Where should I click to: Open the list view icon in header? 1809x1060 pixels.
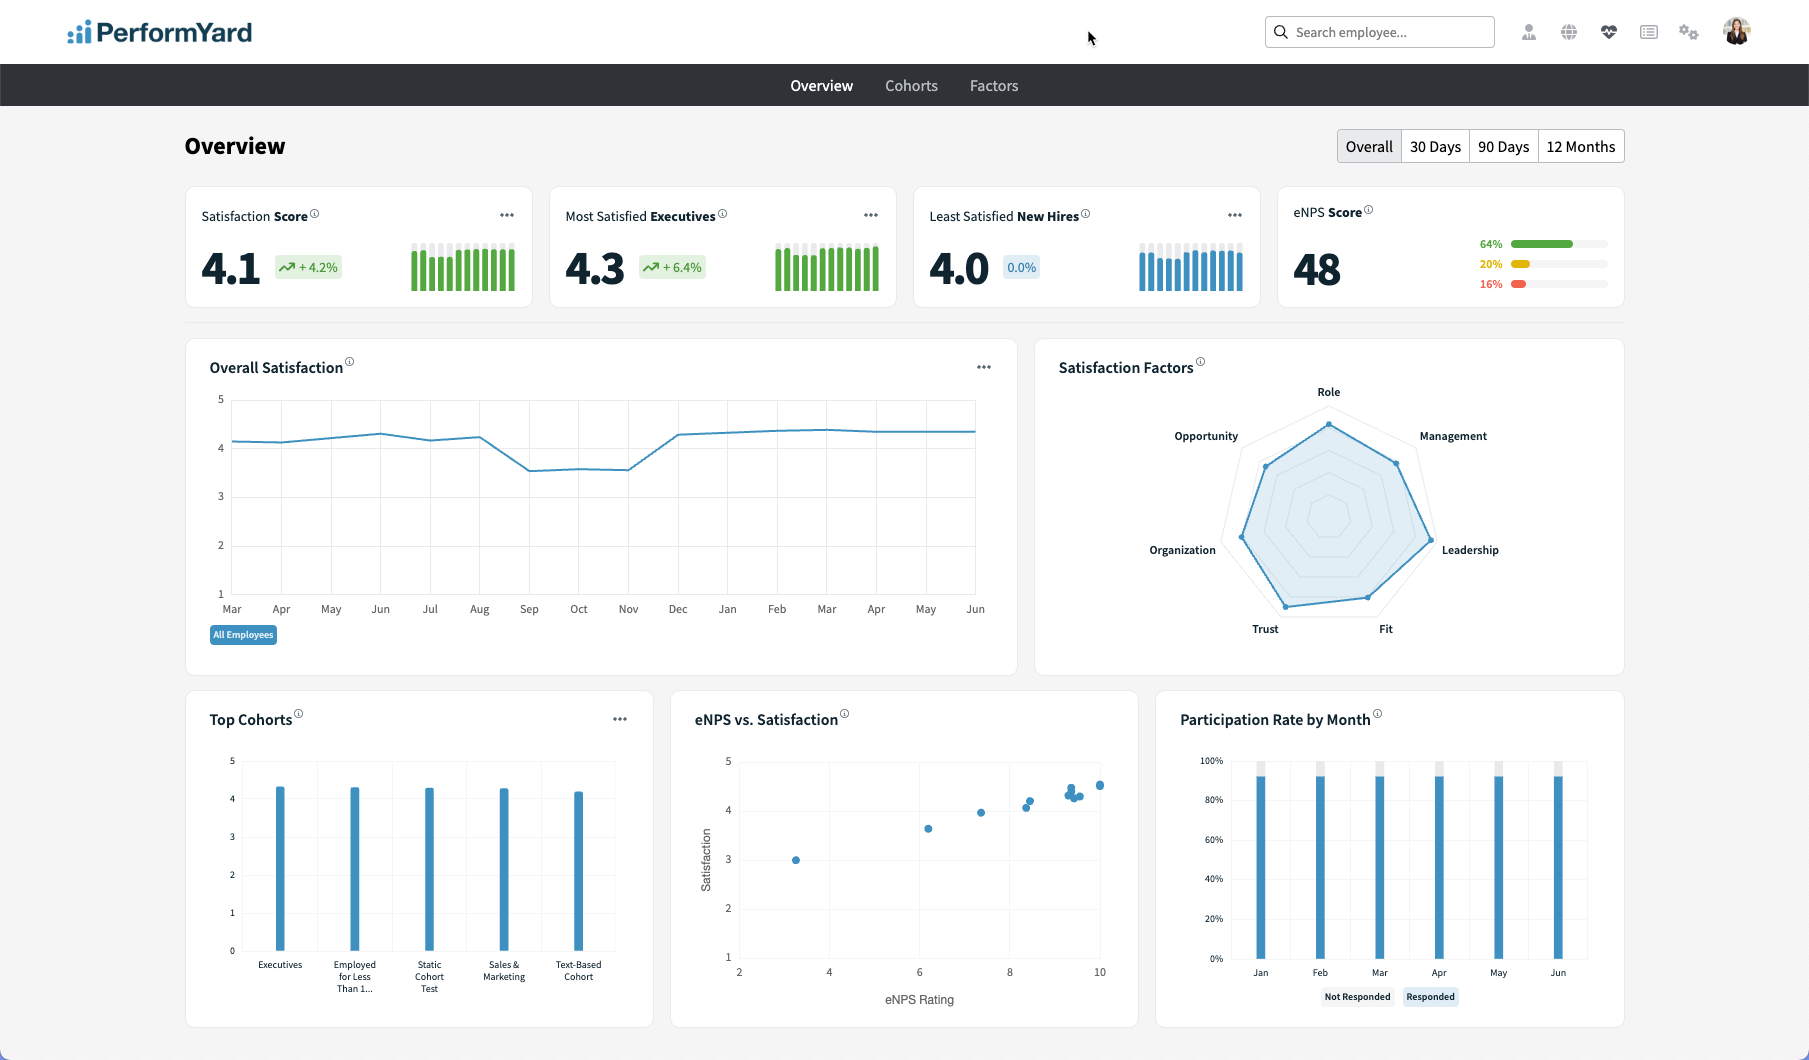pos(1648,32)
